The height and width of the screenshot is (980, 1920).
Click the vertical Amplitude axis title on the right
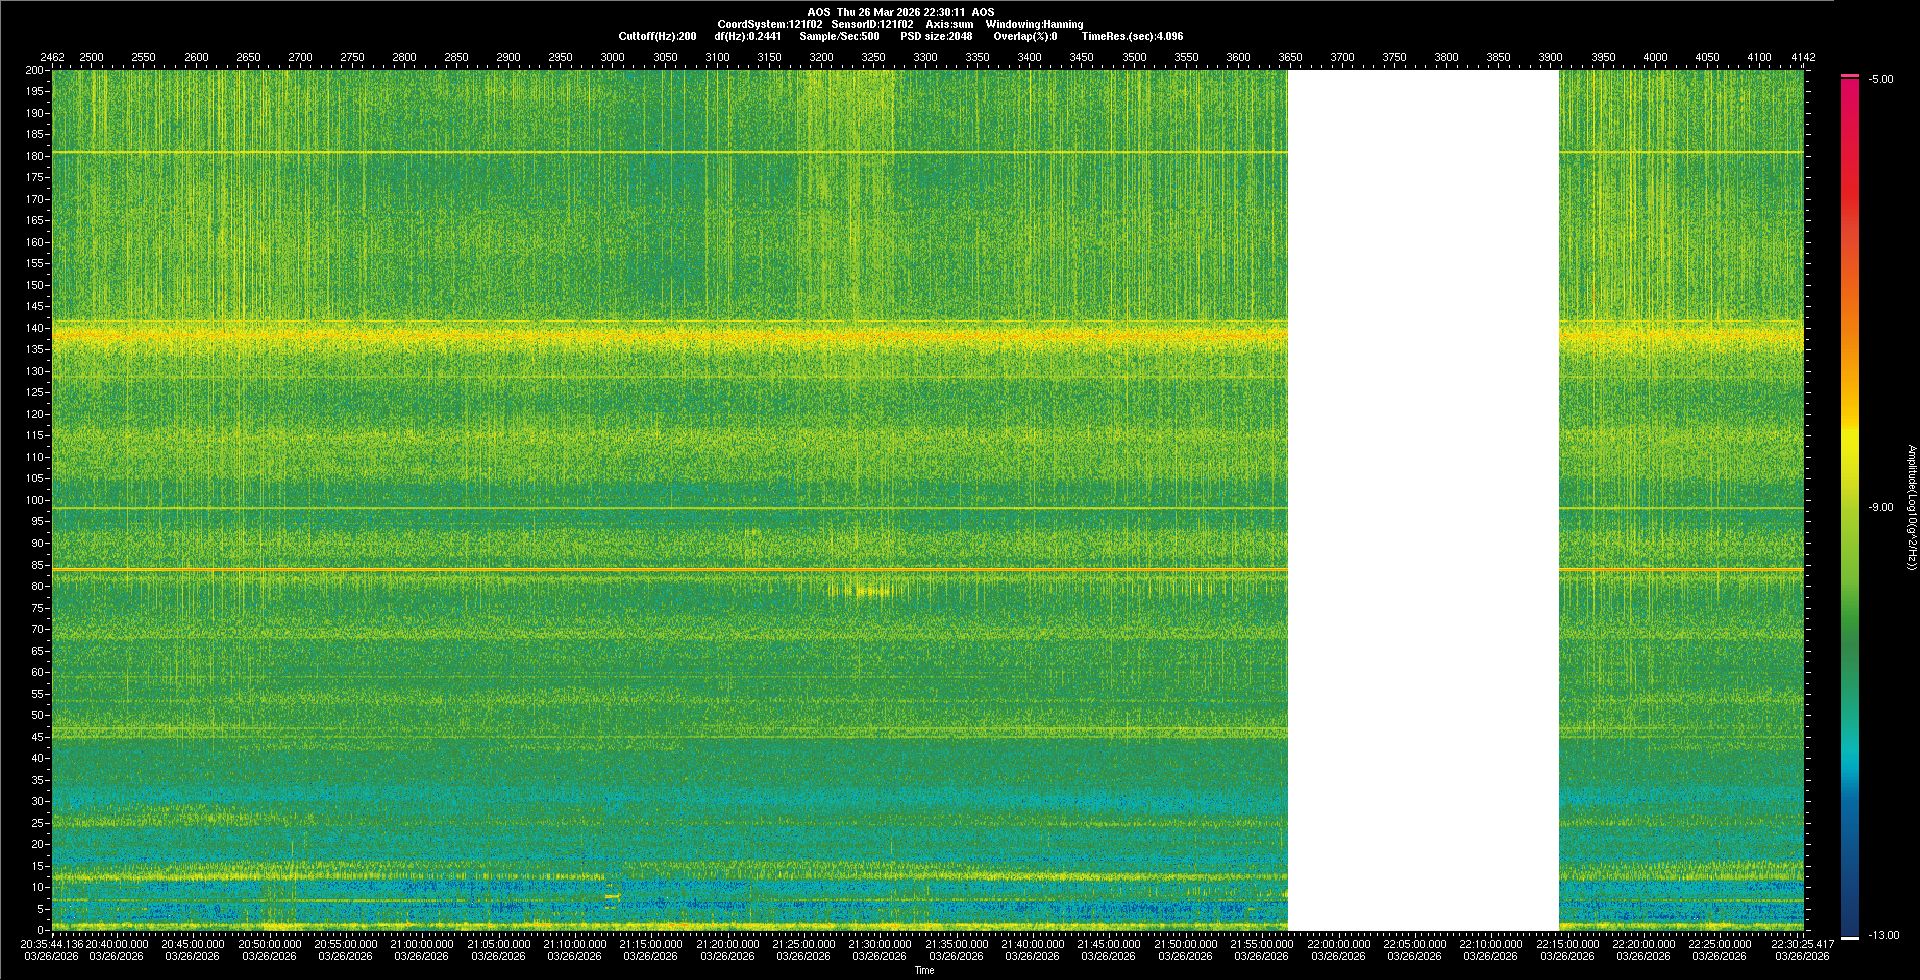click(x=1910, y=507)
